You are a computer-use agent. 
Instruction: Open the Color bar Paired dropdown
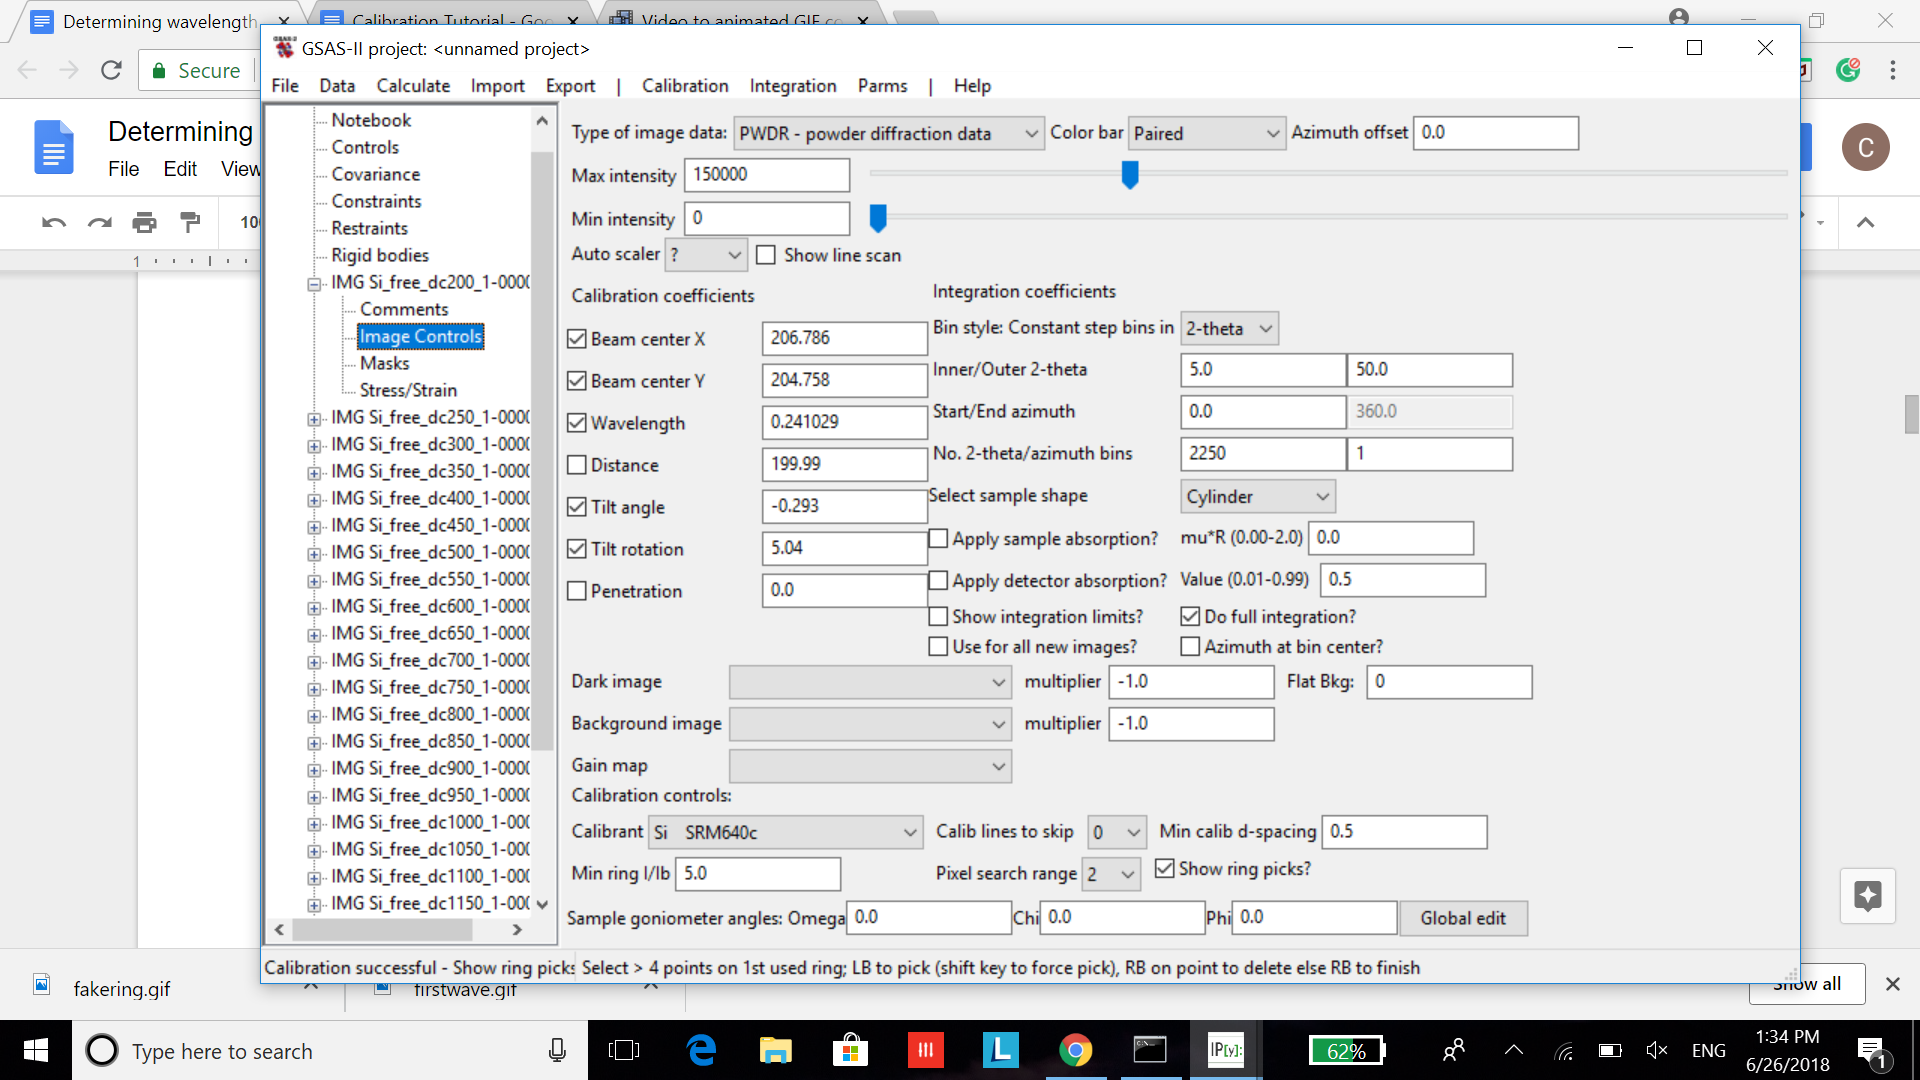1206,133
